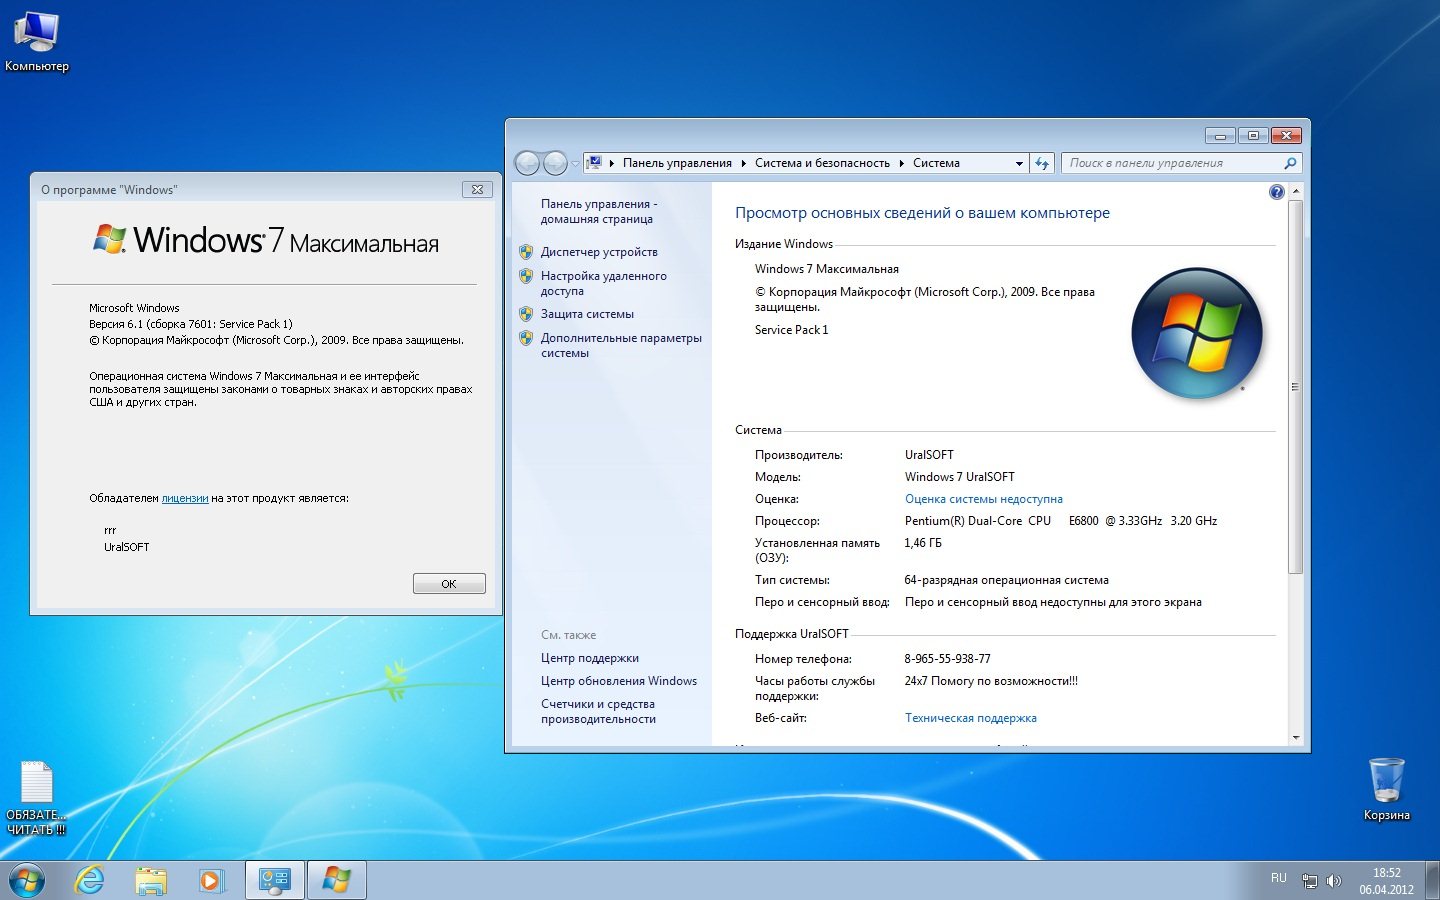Screen dimensions: 1440x900
Task: Click the volume speaker icon in tray
Action: (x=1333, y=881)
